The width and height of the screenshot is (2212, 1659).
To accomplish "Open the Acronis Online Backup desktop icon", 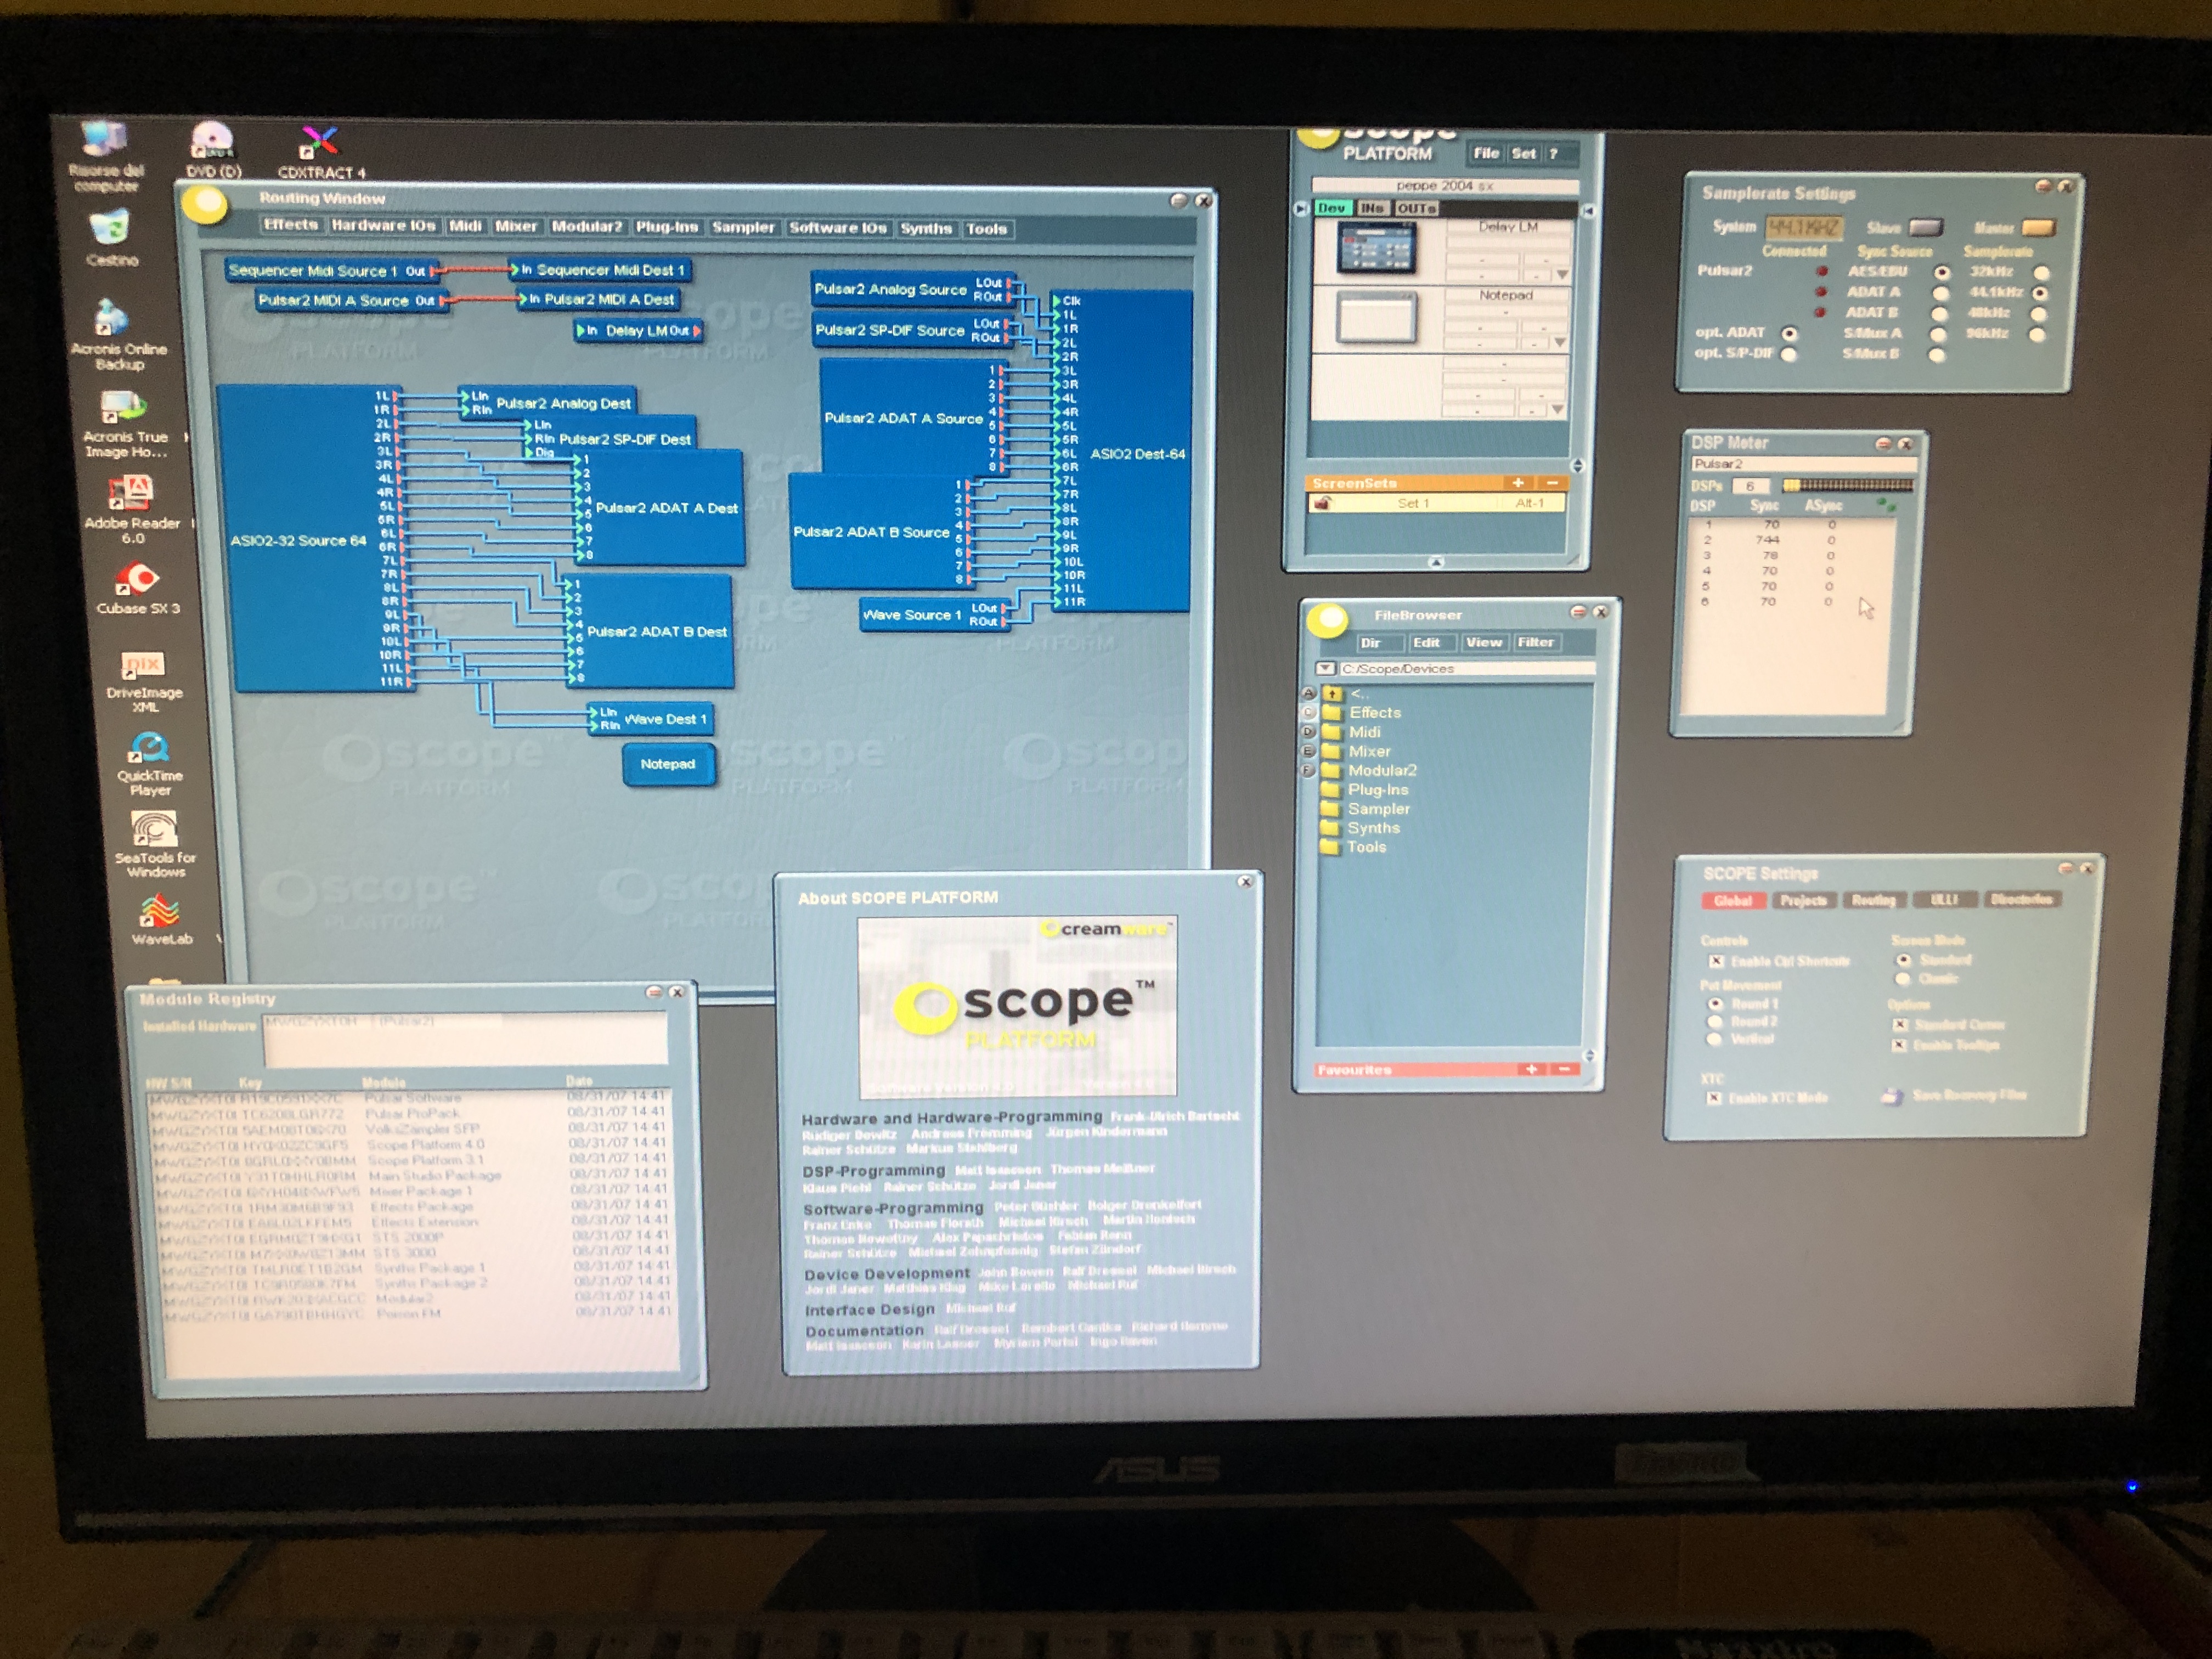I will click(x=118, y=336).
